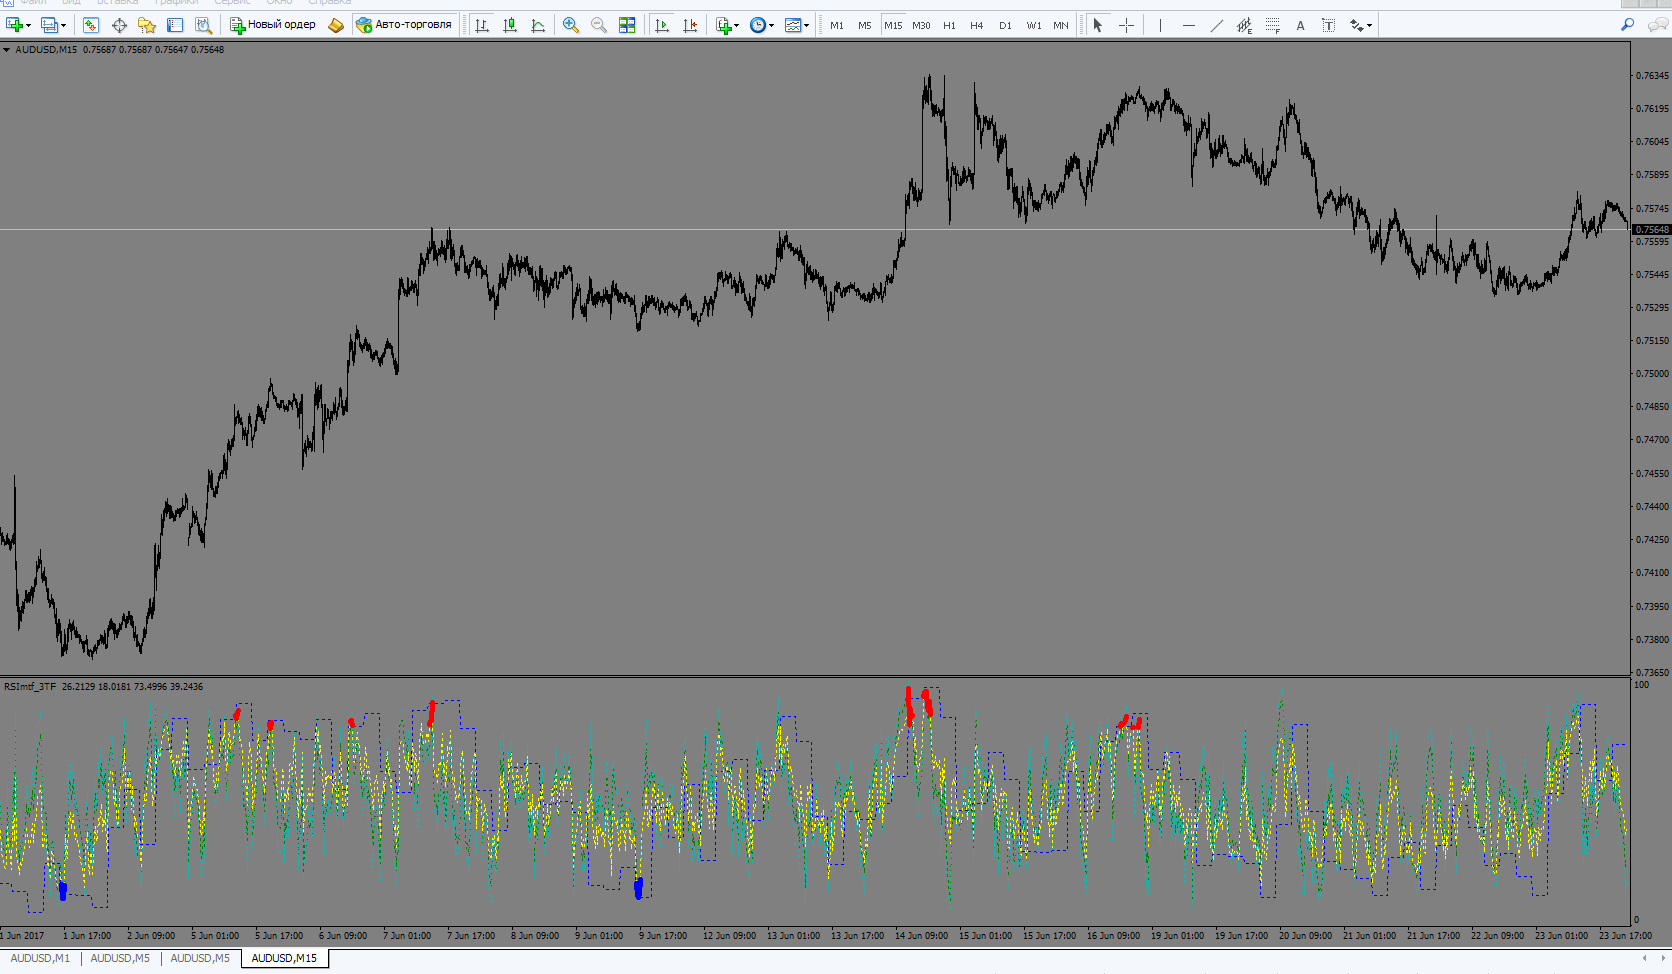Expand the Templates dropdown arrow
Viewport: 1672px width, 974px height.
point(806,26)
